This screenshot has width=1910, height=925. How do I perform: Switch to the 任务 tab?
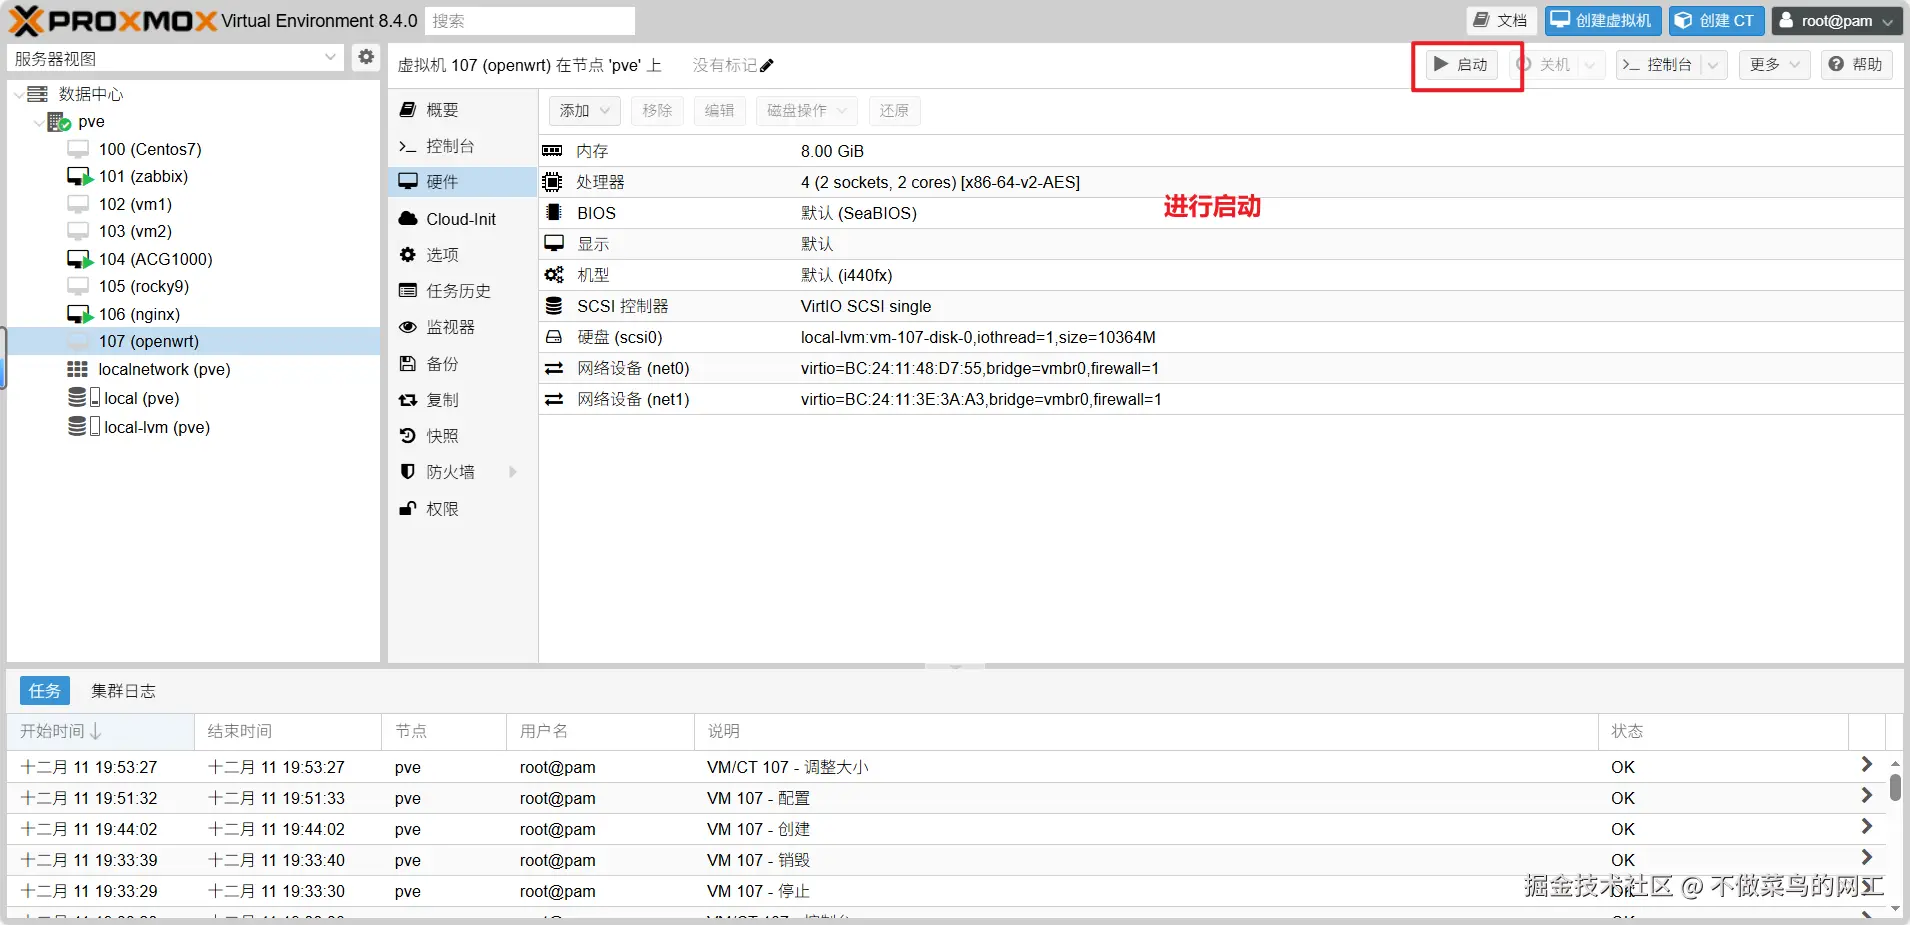point(44,690)
